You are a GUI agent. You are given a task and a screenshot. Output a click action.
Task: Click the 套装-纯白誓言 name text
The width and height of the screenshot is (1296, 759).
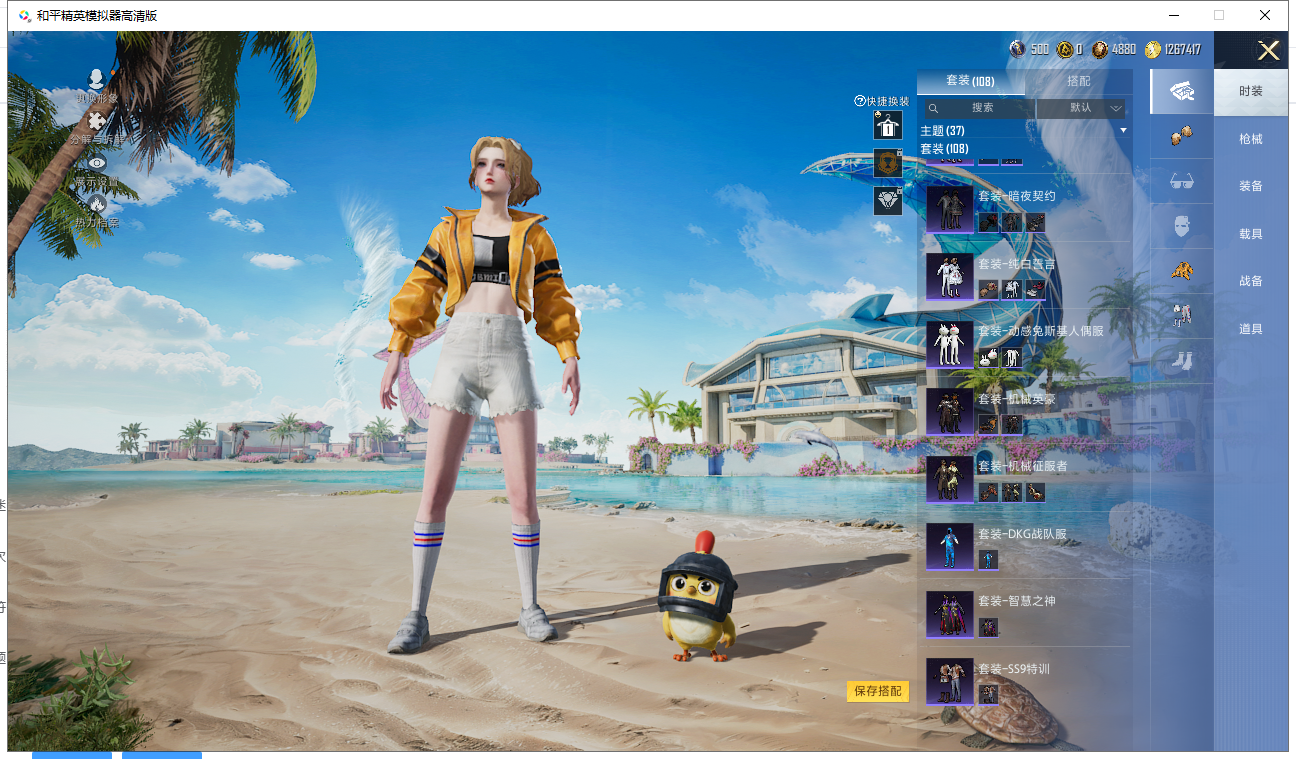1017,264
